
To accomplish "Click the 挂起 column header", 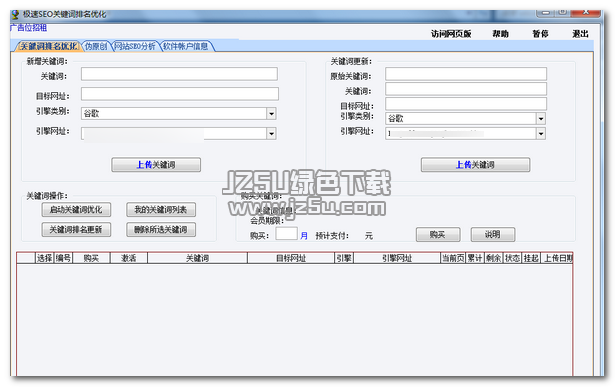I will (531, 258).
